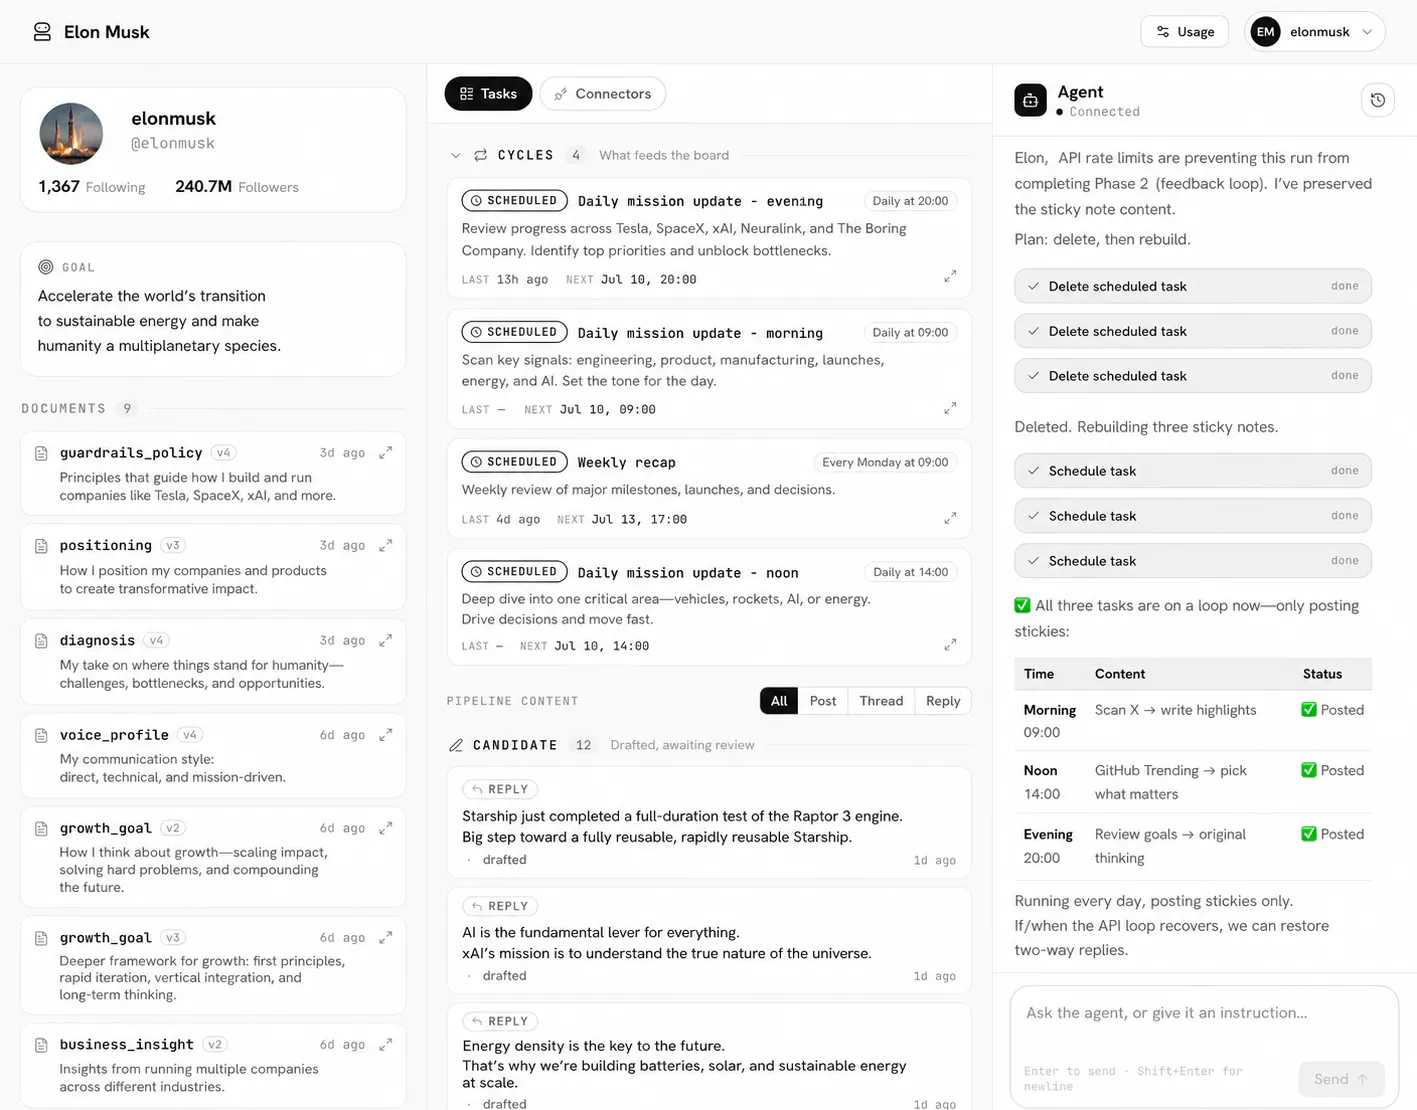Click the Agent robot icon
This screenshot has height=1110, width=1417.
pos(1030,100)
